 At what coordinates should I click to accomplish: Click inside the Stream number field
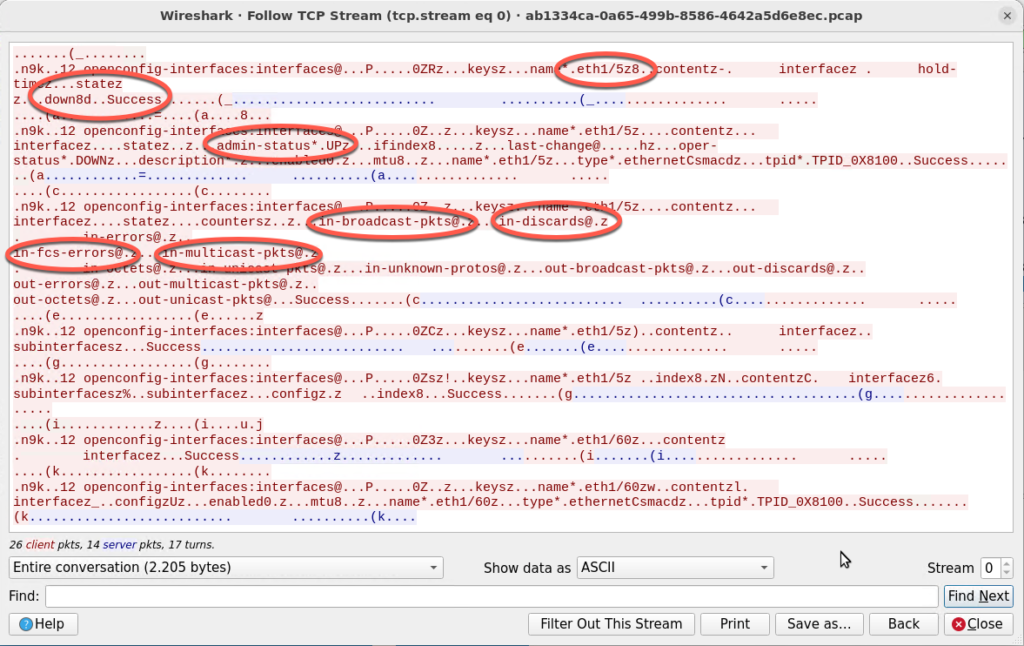[989, 567]
